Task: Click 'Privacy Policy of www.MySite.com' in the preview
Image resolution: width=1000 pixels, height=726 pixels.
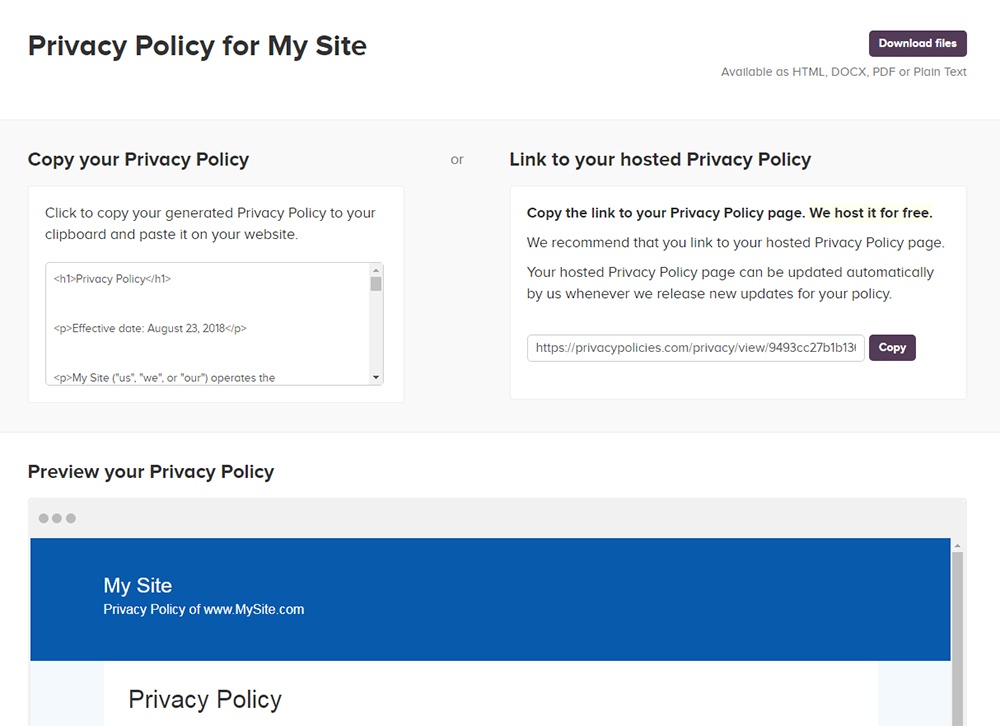Action: click(203, 609)
